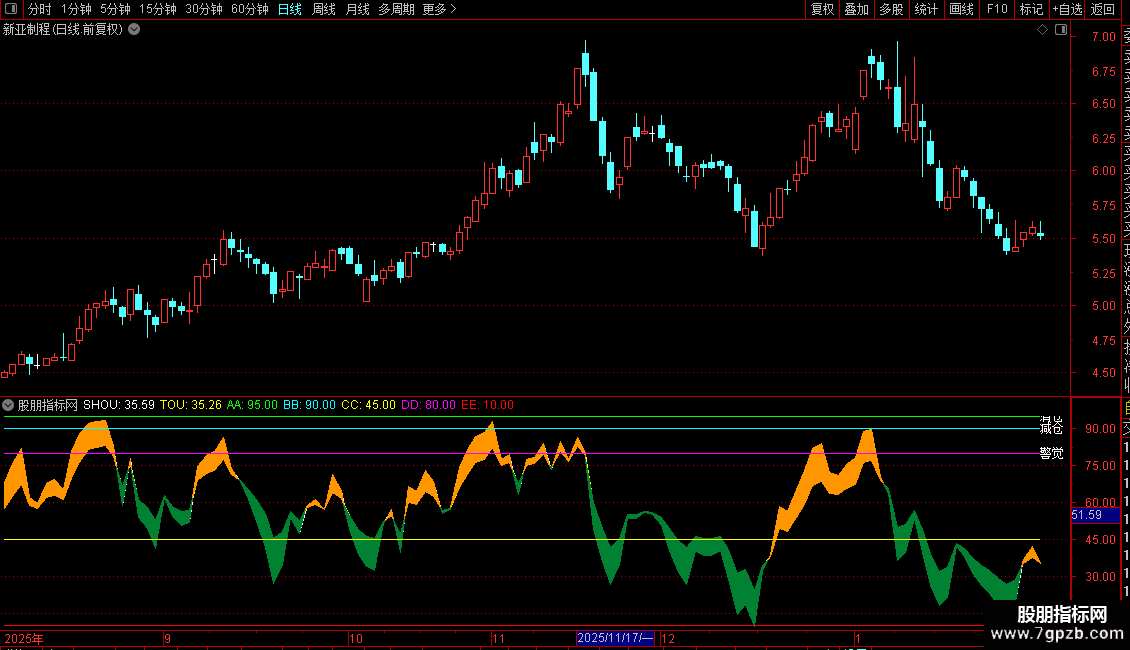Switch to 日线 daily chart
The width and height of the screenshot is (1130, 650).
tap(290, 9)
